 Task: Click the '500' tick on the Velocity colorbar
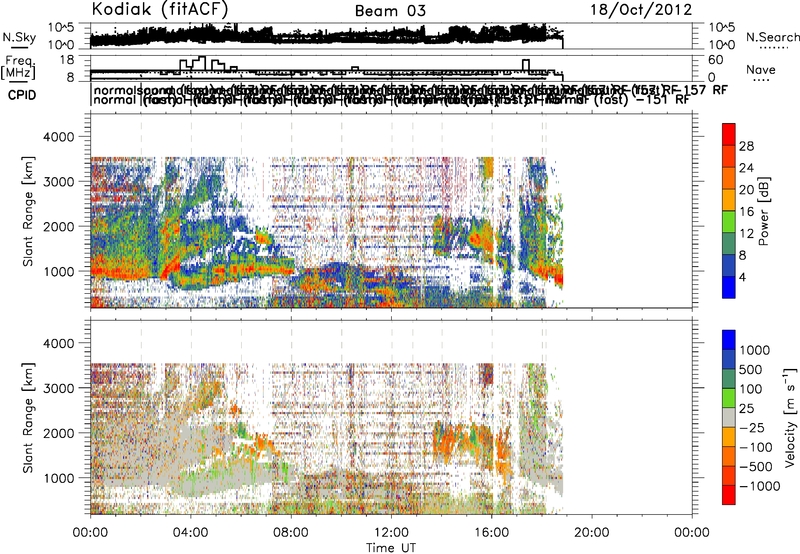click(x=751, y=369)
